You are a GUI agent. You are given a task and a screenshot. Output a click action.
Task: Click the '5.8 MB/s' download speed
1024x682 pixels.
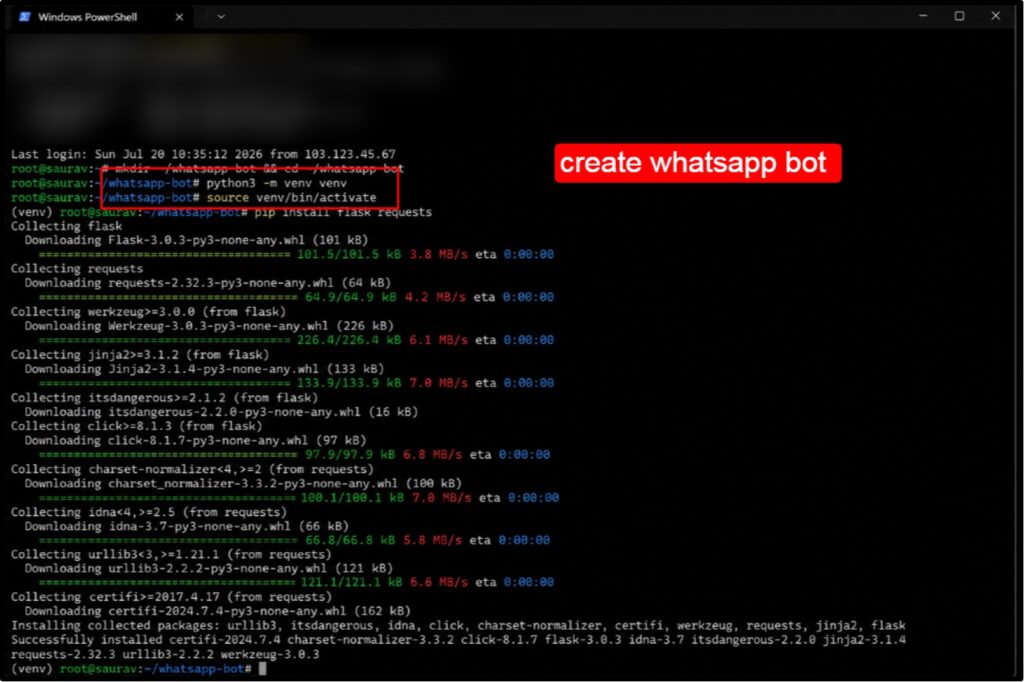click(432, 540)
